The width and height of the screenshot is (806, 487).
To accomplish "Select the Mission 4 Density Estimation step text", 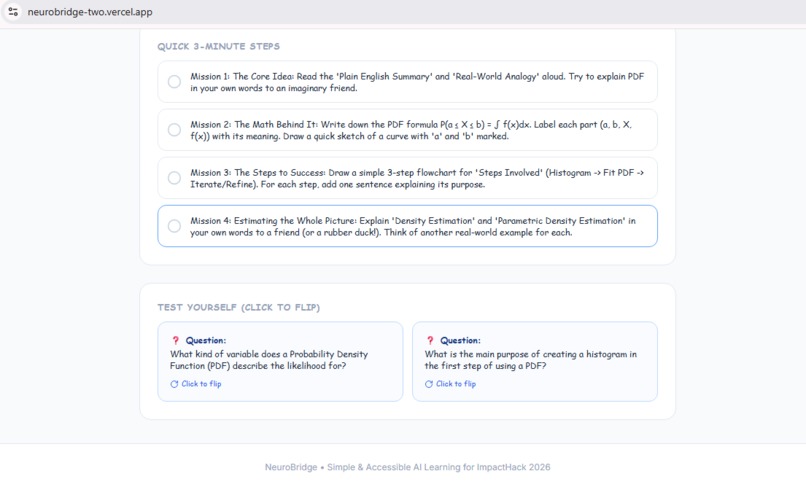I will (413, 226).
